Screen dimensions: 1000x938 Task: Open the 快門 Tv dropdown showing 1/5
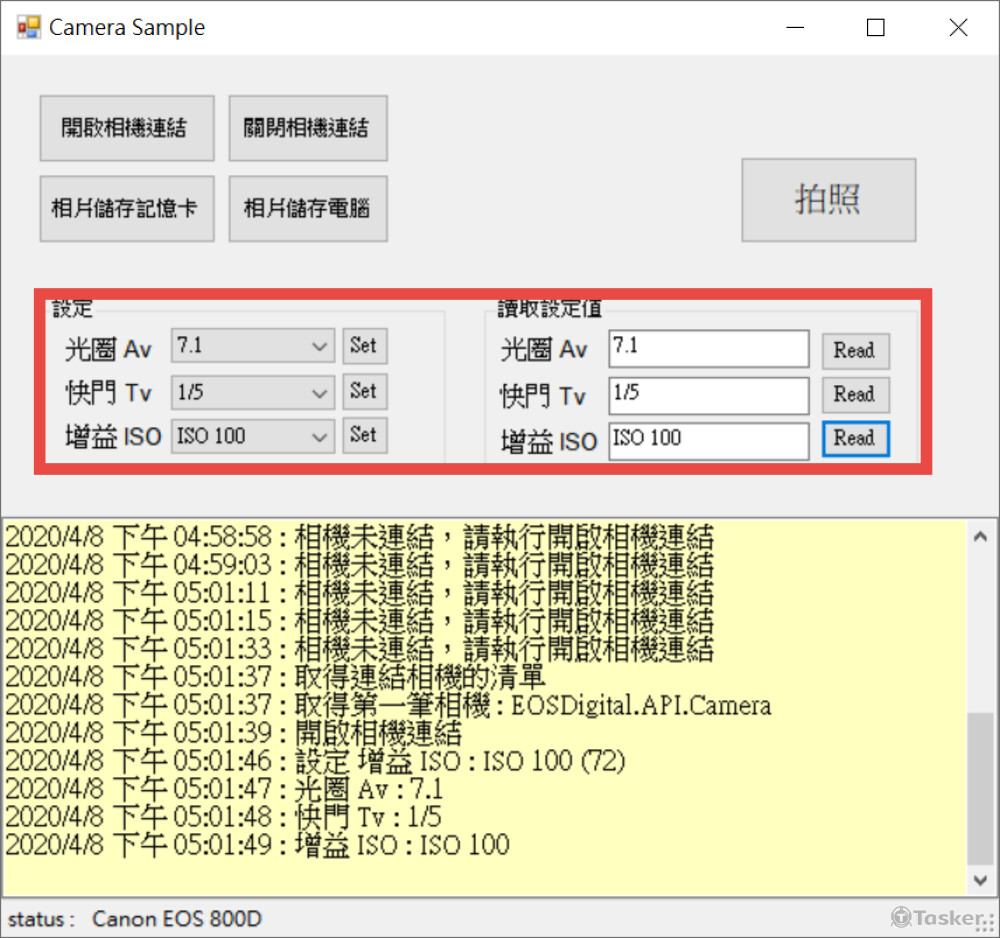click(253, 392)
